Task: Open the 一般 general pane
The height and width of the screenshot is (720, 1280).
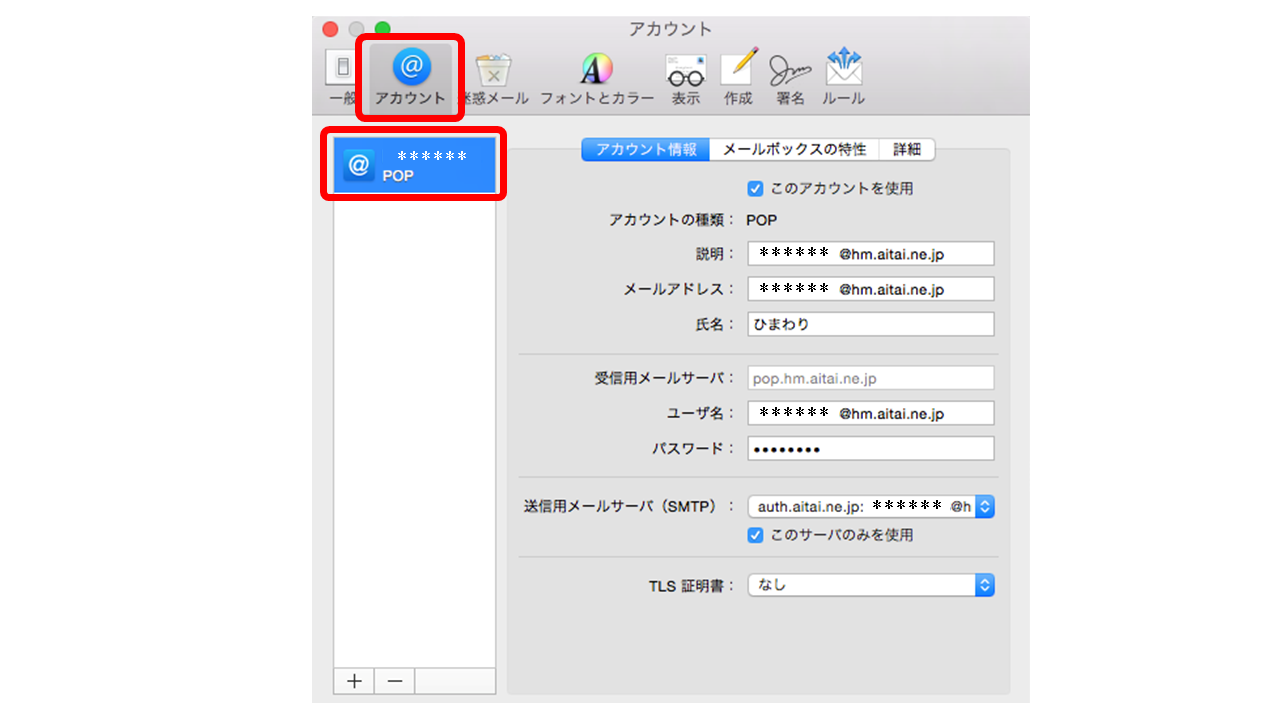Action: pyautogui.click(x=342, y=80)
